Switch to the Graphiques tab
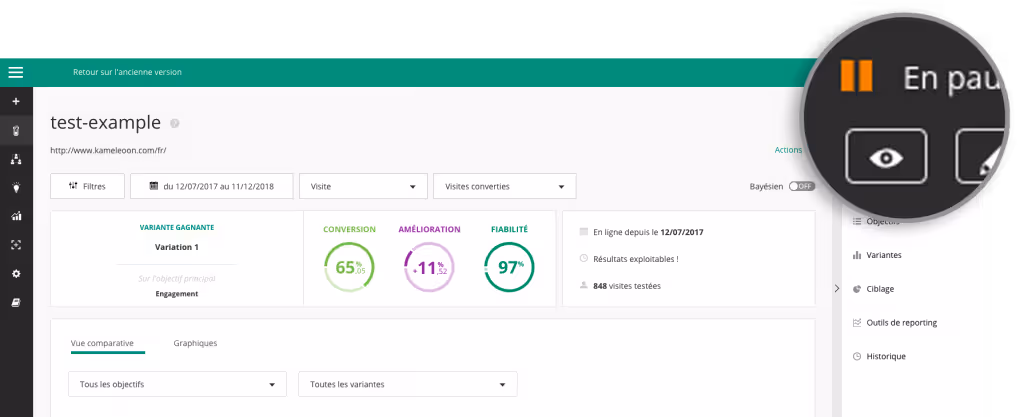The height and width of the screenshot is (417, 1024). (x=195, y=343)
